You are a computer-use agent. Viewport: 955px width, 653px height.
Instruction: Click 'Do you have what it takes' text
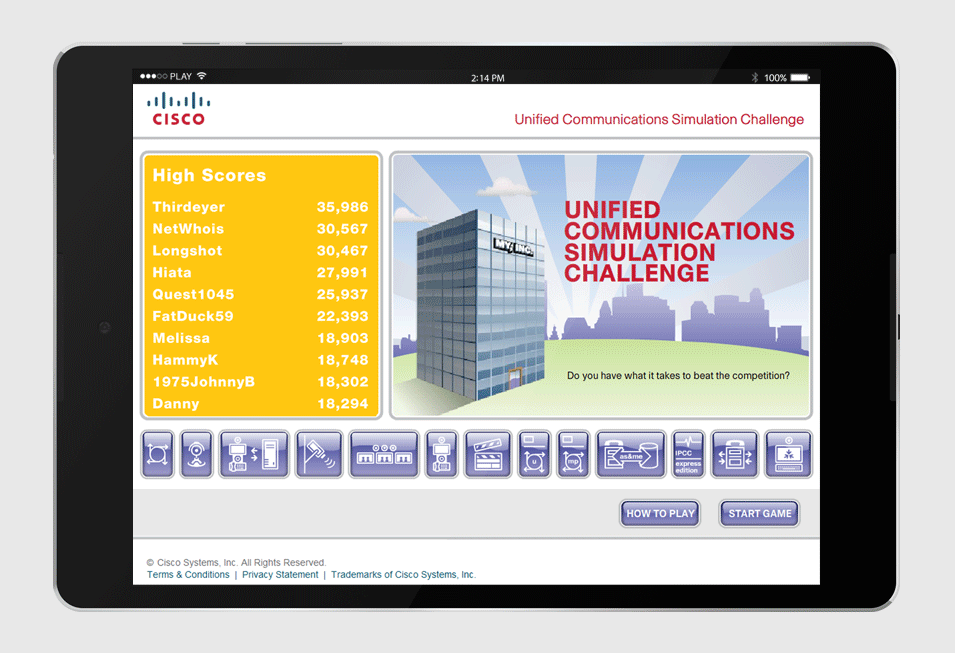tap(678, 376)
